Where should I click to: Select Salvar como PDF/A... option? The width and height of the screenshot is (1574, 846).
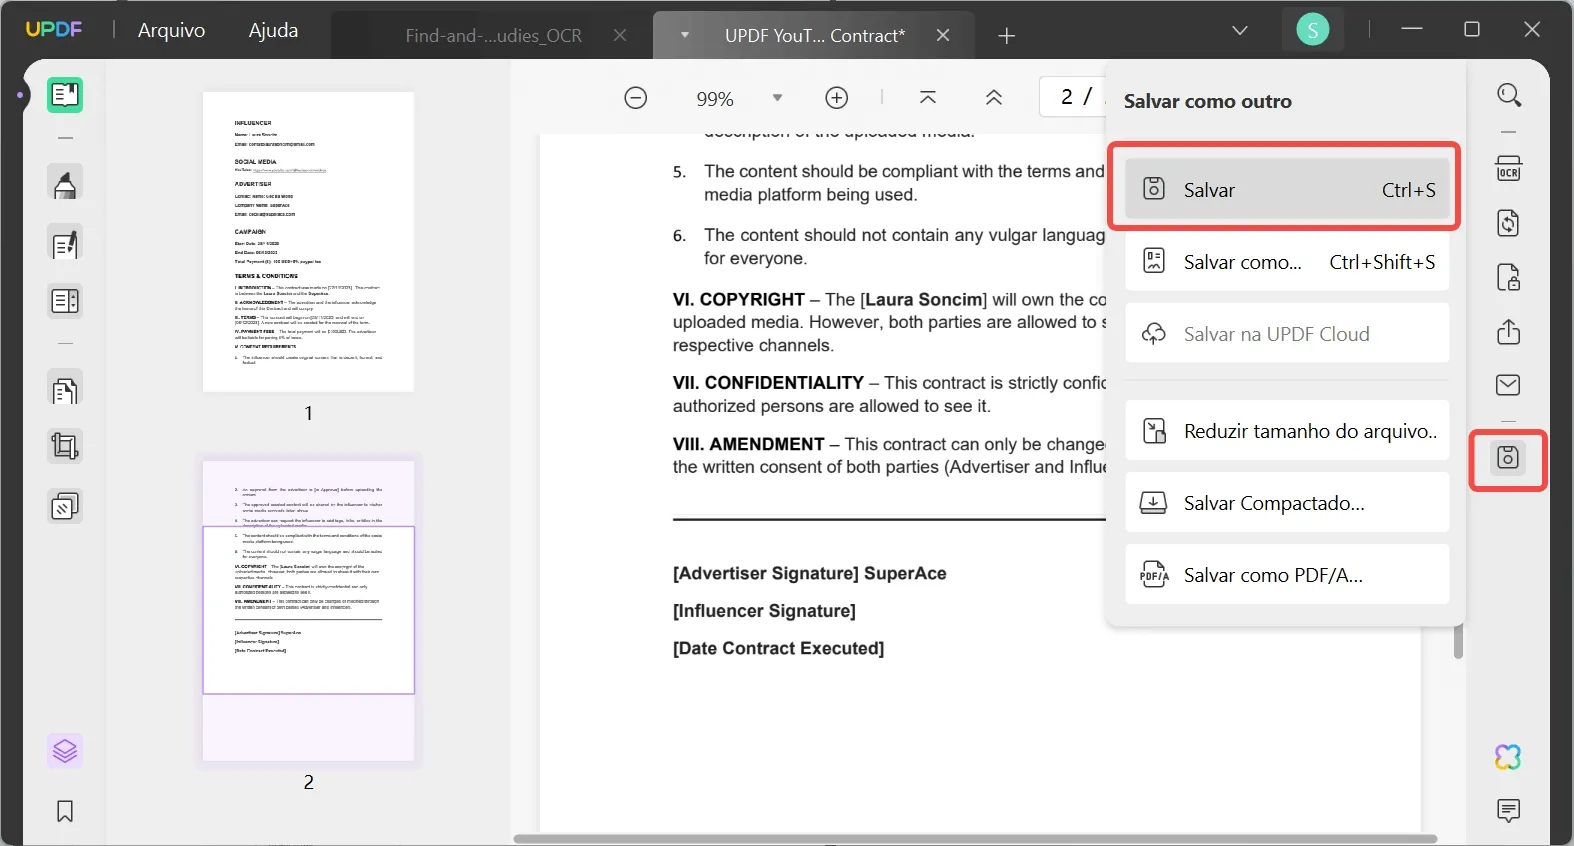click(x=1287, y=575)
